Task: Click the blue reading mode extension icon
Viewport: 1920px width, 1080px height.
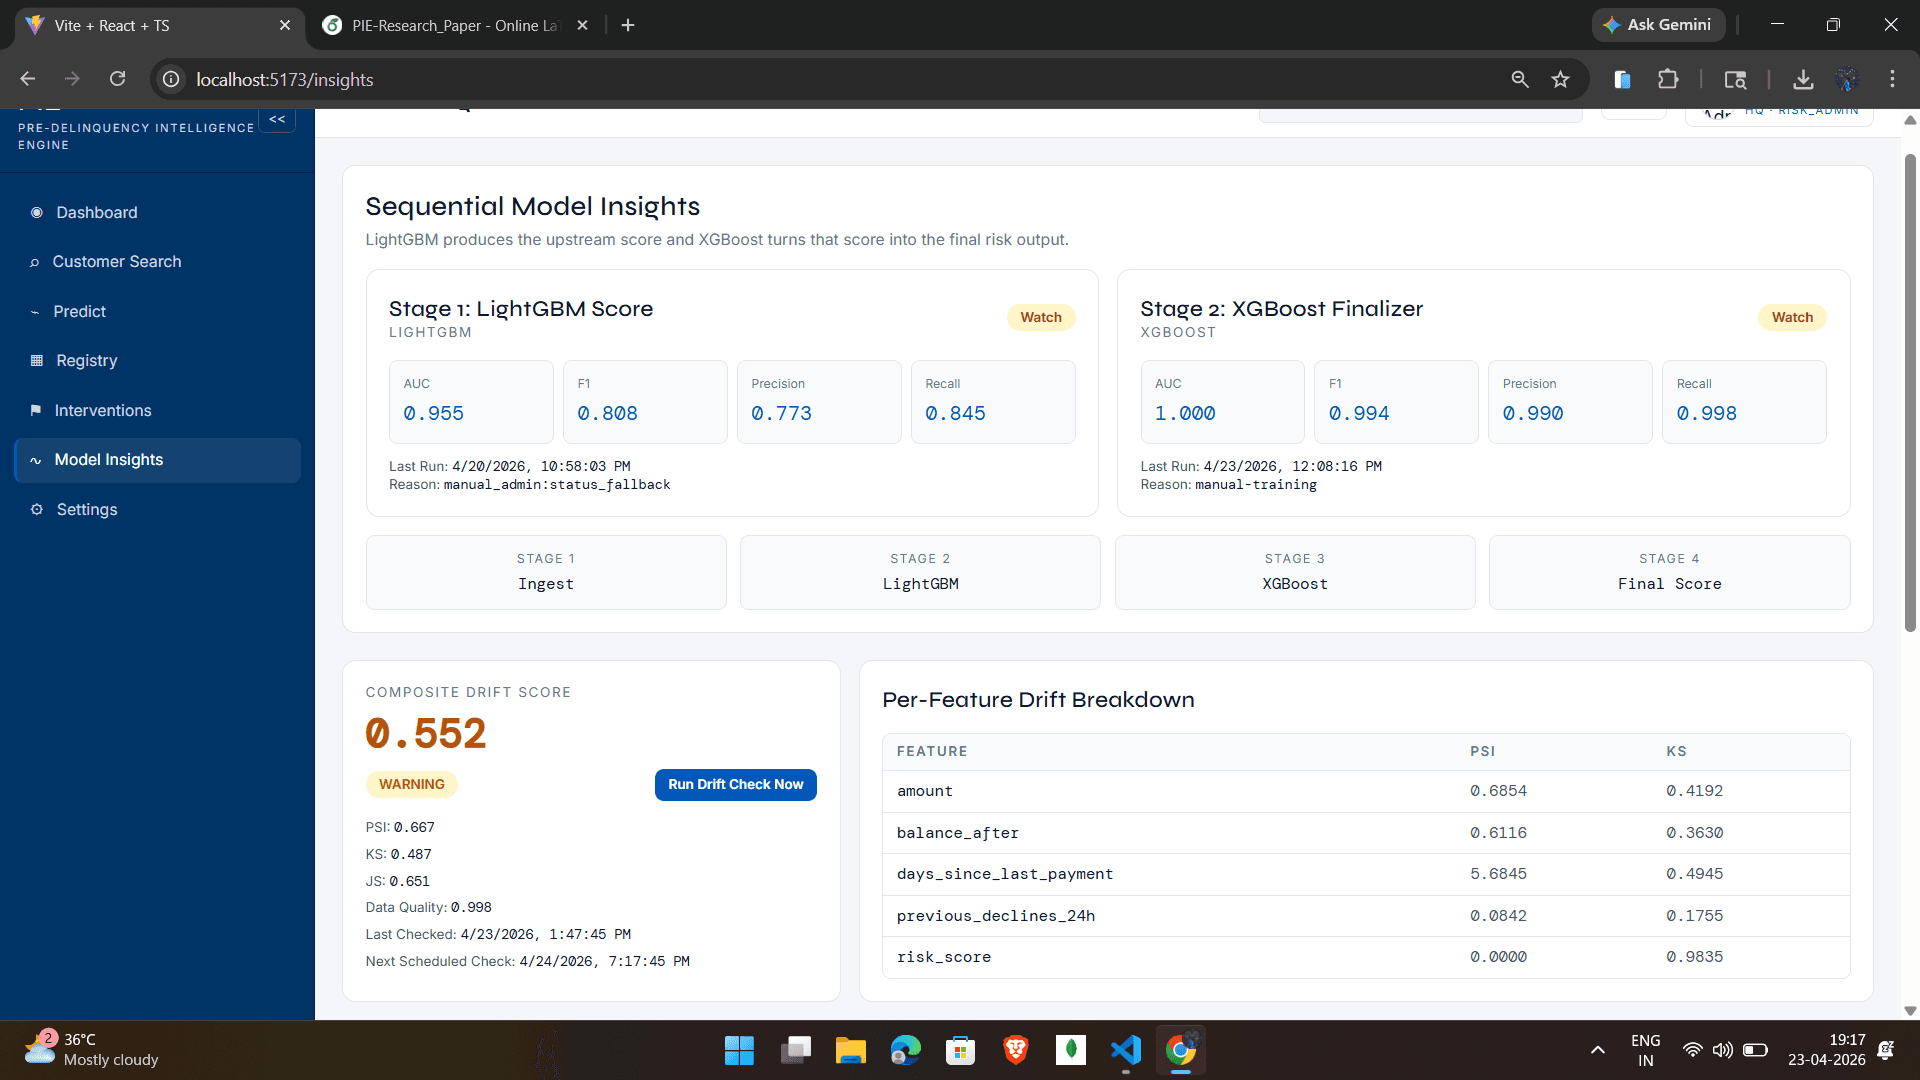Action: coord(1622,79)
